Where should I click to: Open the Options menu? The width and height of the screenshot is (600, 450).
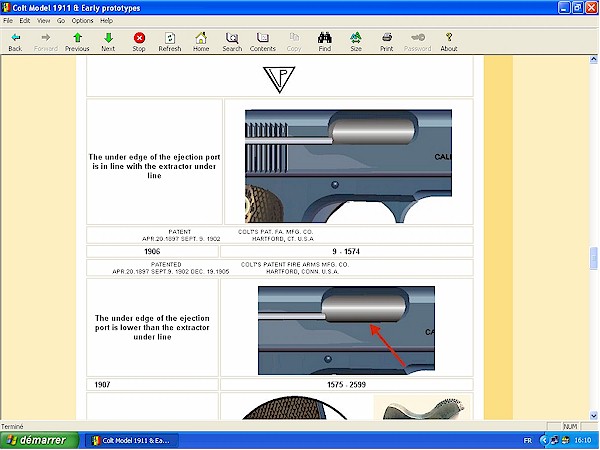pyautogui.click(x=82, y=21)
